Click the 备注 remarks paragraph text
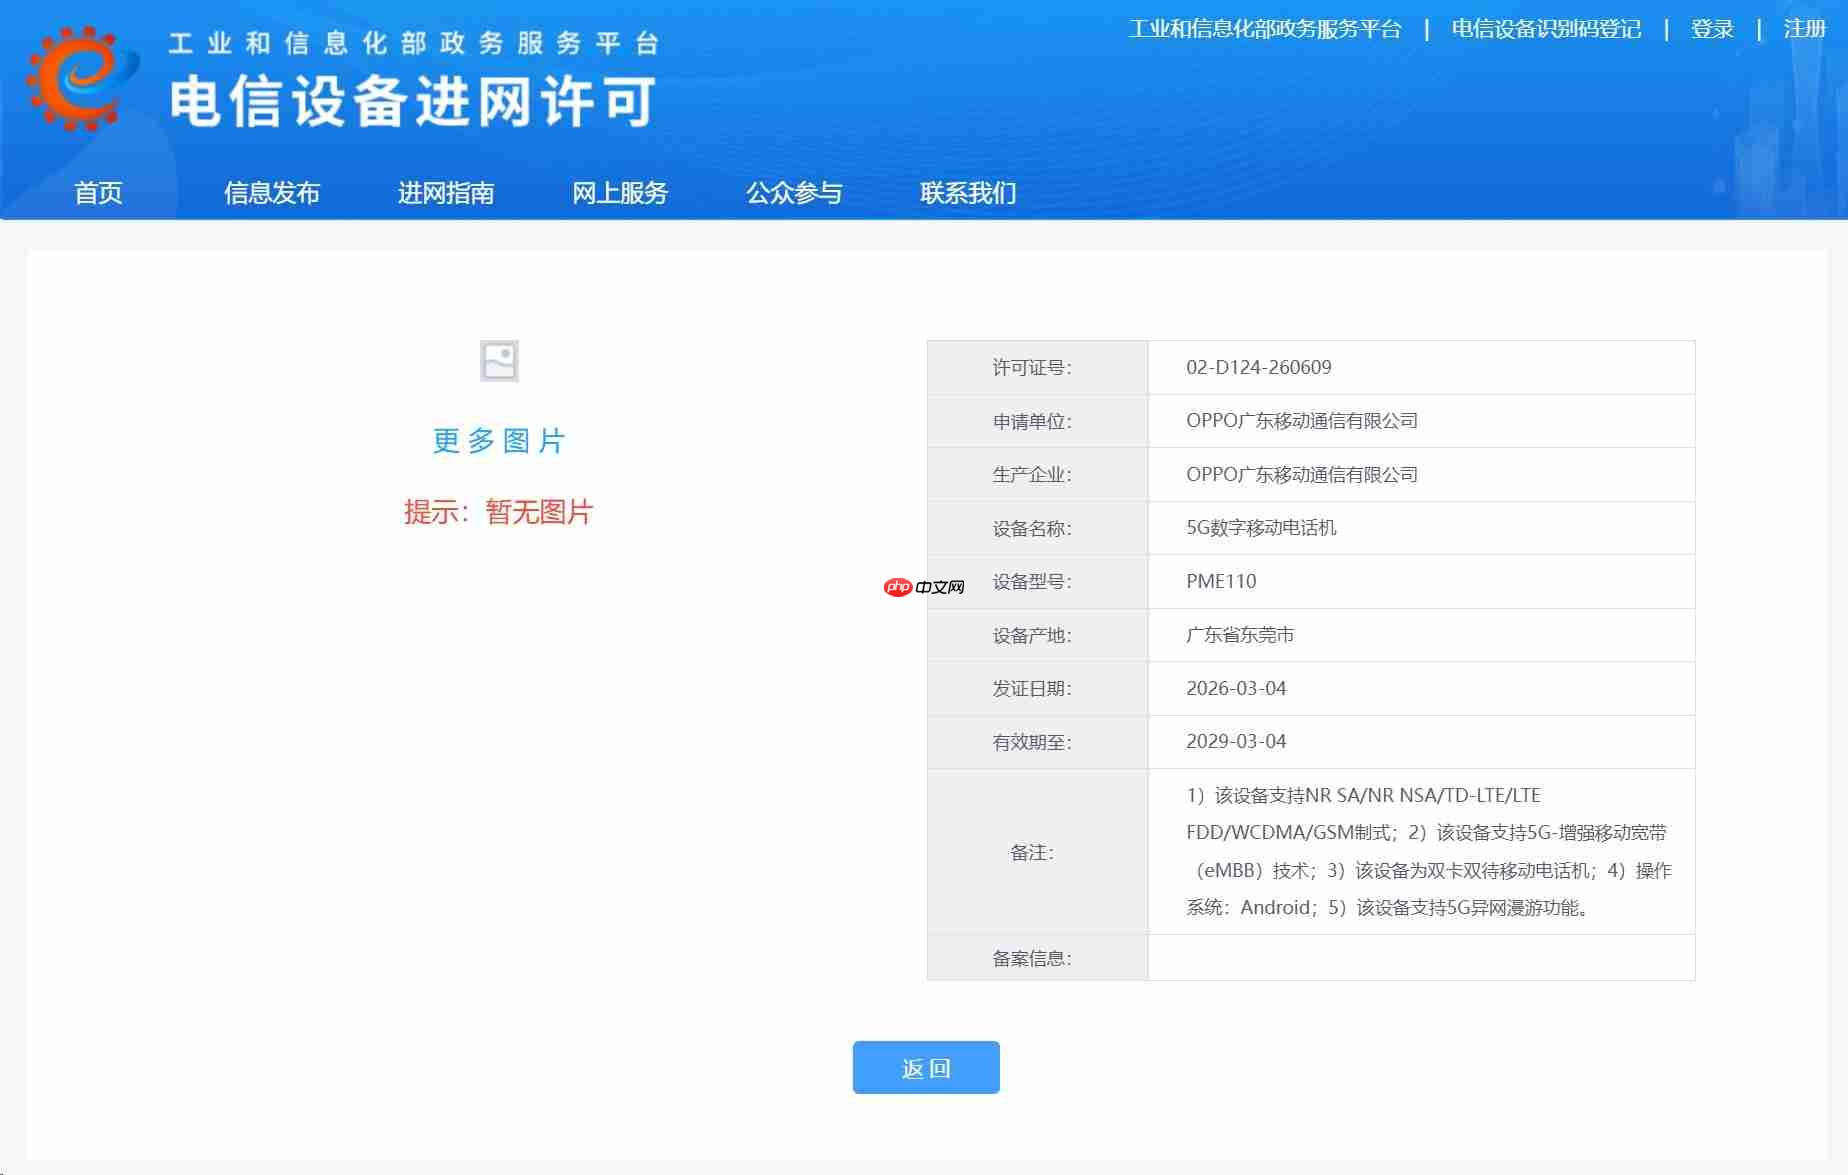The width and height of the screenshot is (1848, 1175). 1428,852
